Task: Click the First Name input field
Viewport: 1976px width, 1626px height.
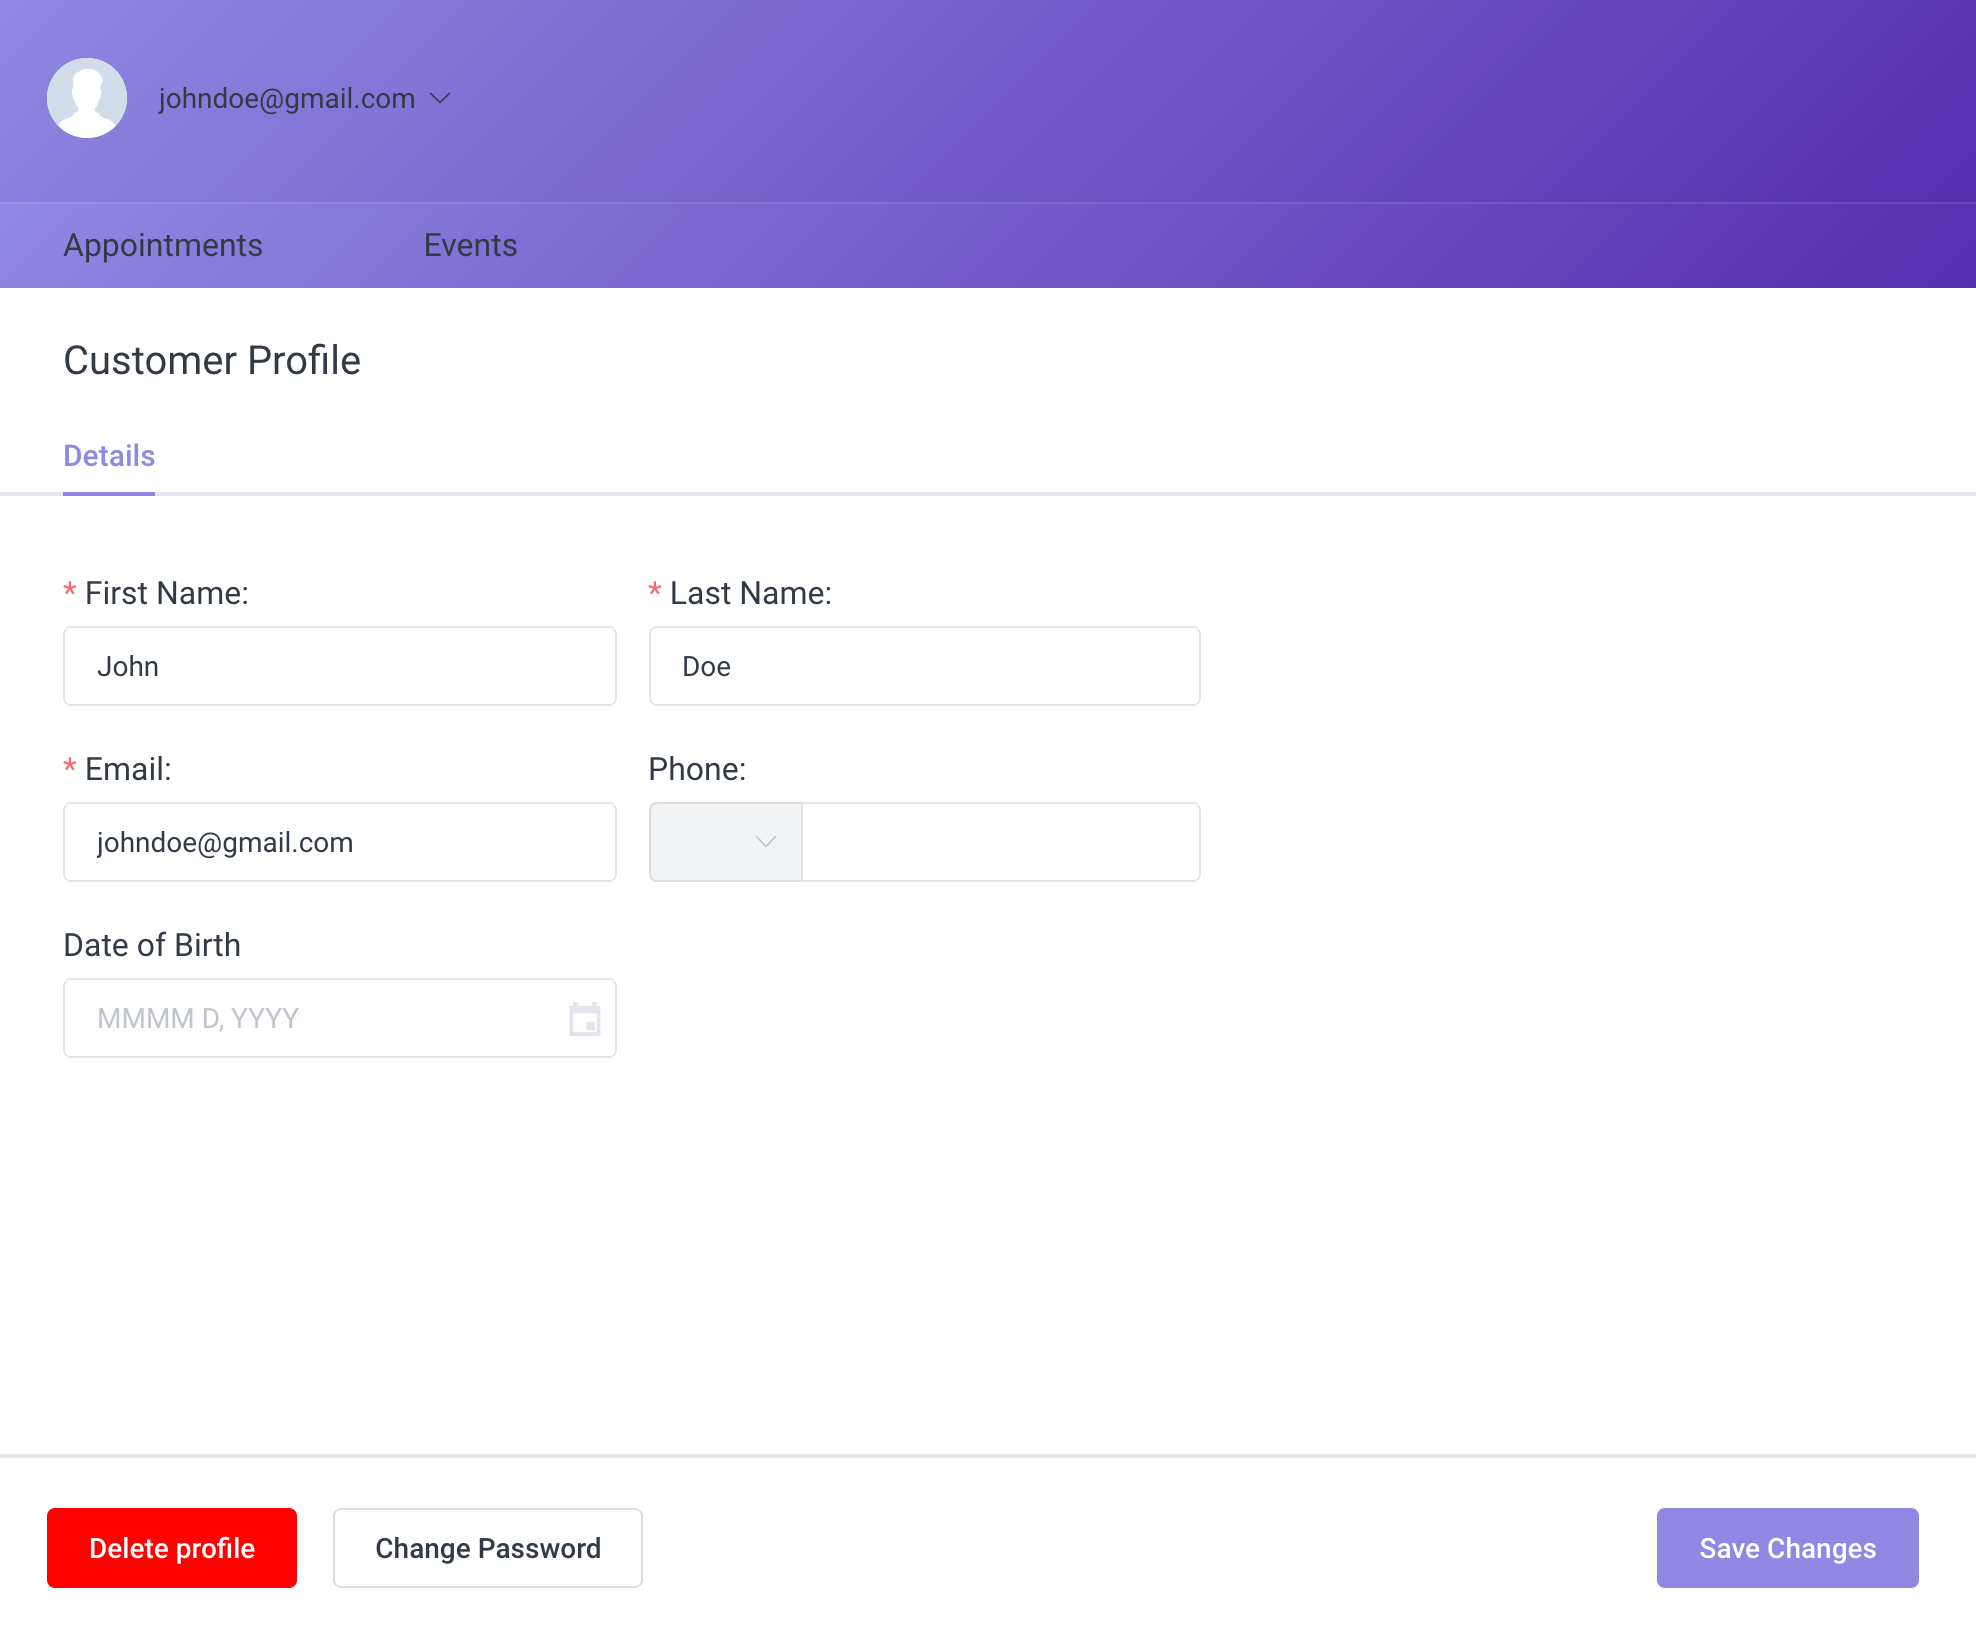Action: pyautogui.click(x=340, y=666)
